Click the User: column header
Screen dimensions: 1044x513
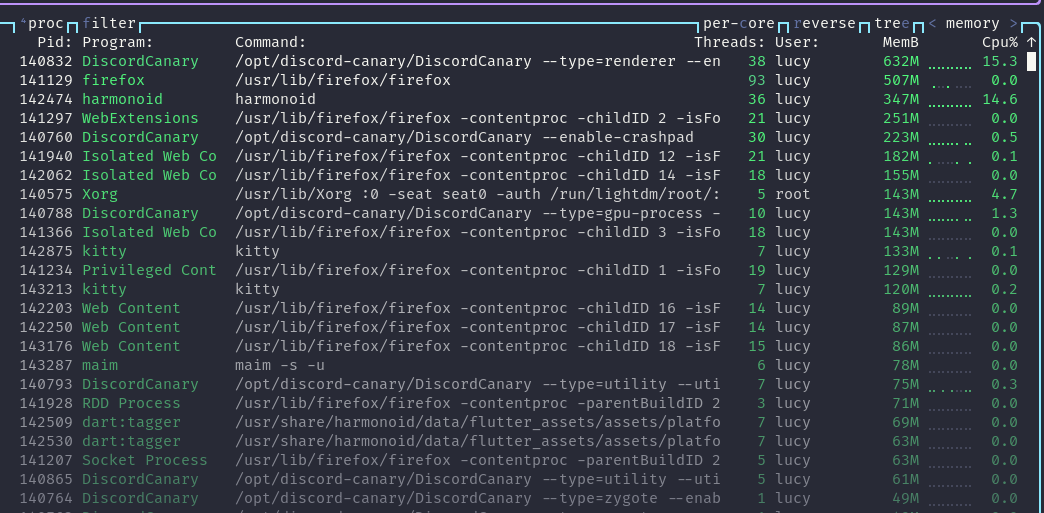tap(797, 43)
